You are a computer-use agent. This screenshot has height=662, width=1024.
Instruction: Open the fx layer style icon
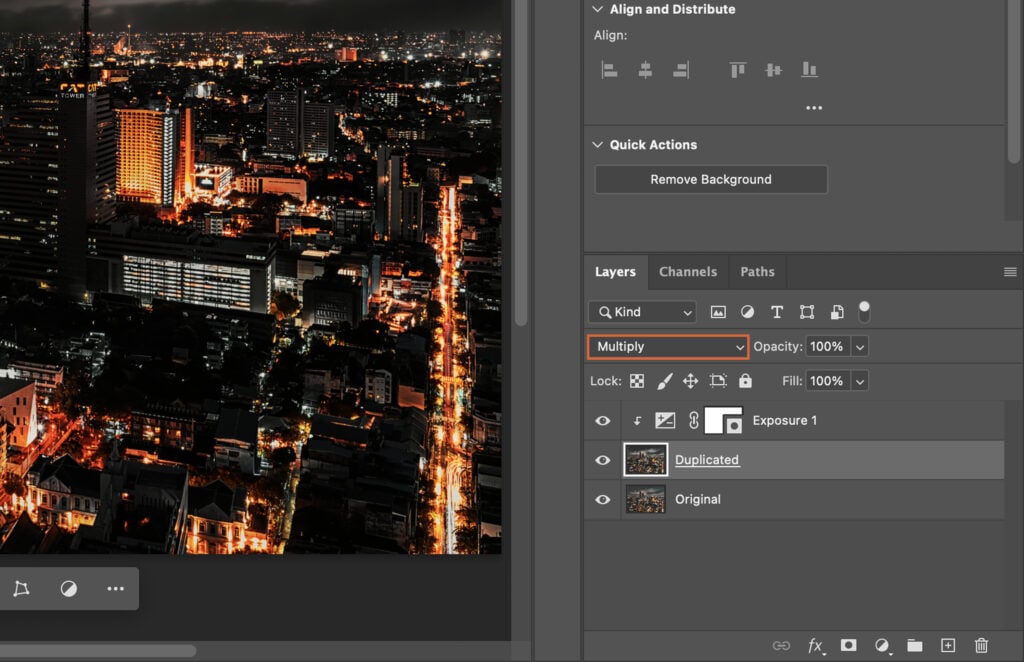[816, 646]
